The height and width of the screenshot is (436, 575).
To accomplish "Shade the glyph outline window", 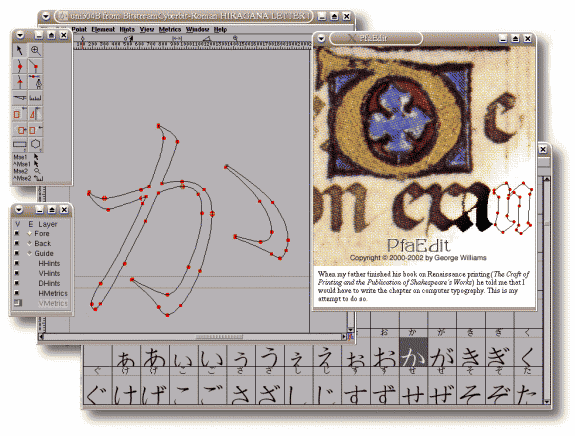I will tap(334, 17).
